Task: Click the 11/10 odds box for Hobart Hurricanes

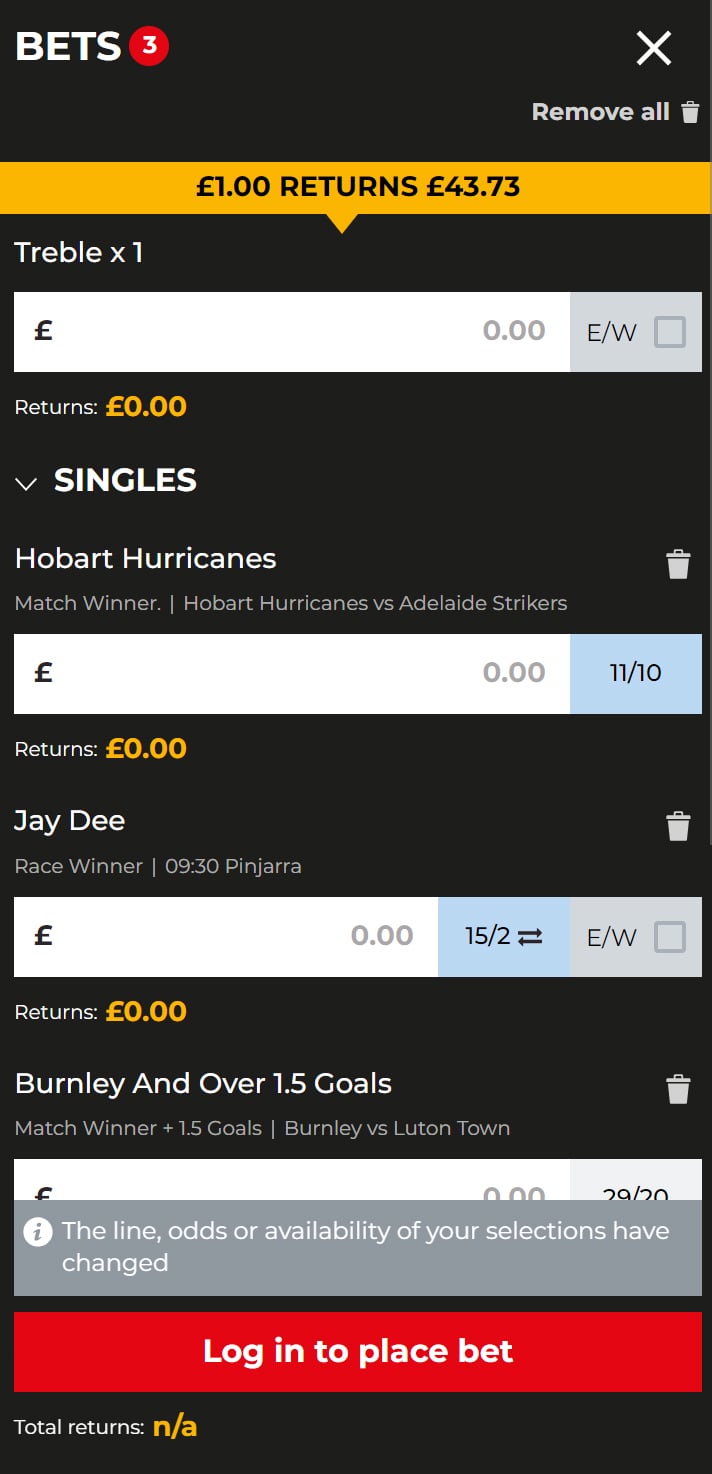Action: click(636, 674)
